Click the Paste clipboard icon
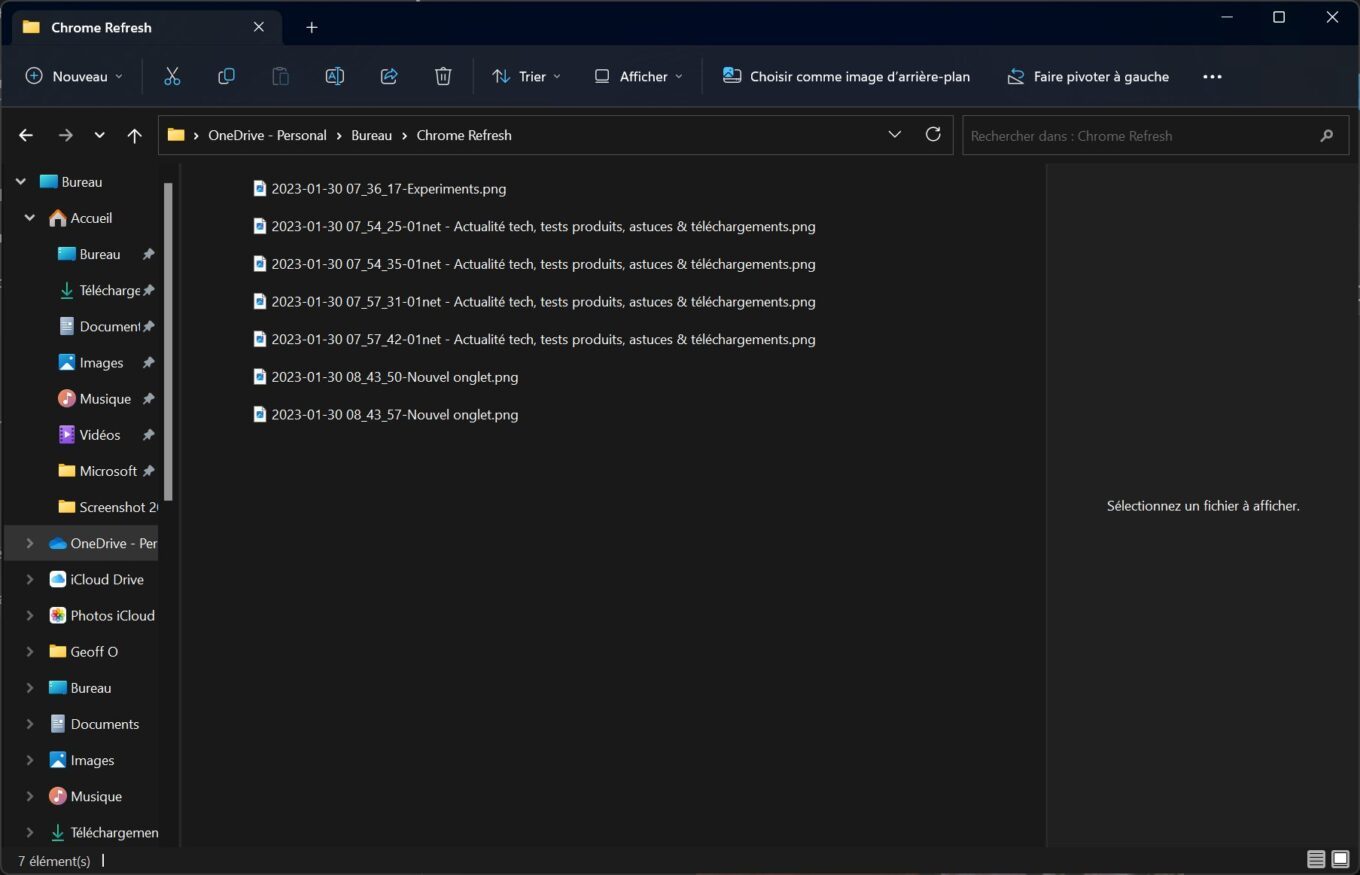 tap(280, 76)
